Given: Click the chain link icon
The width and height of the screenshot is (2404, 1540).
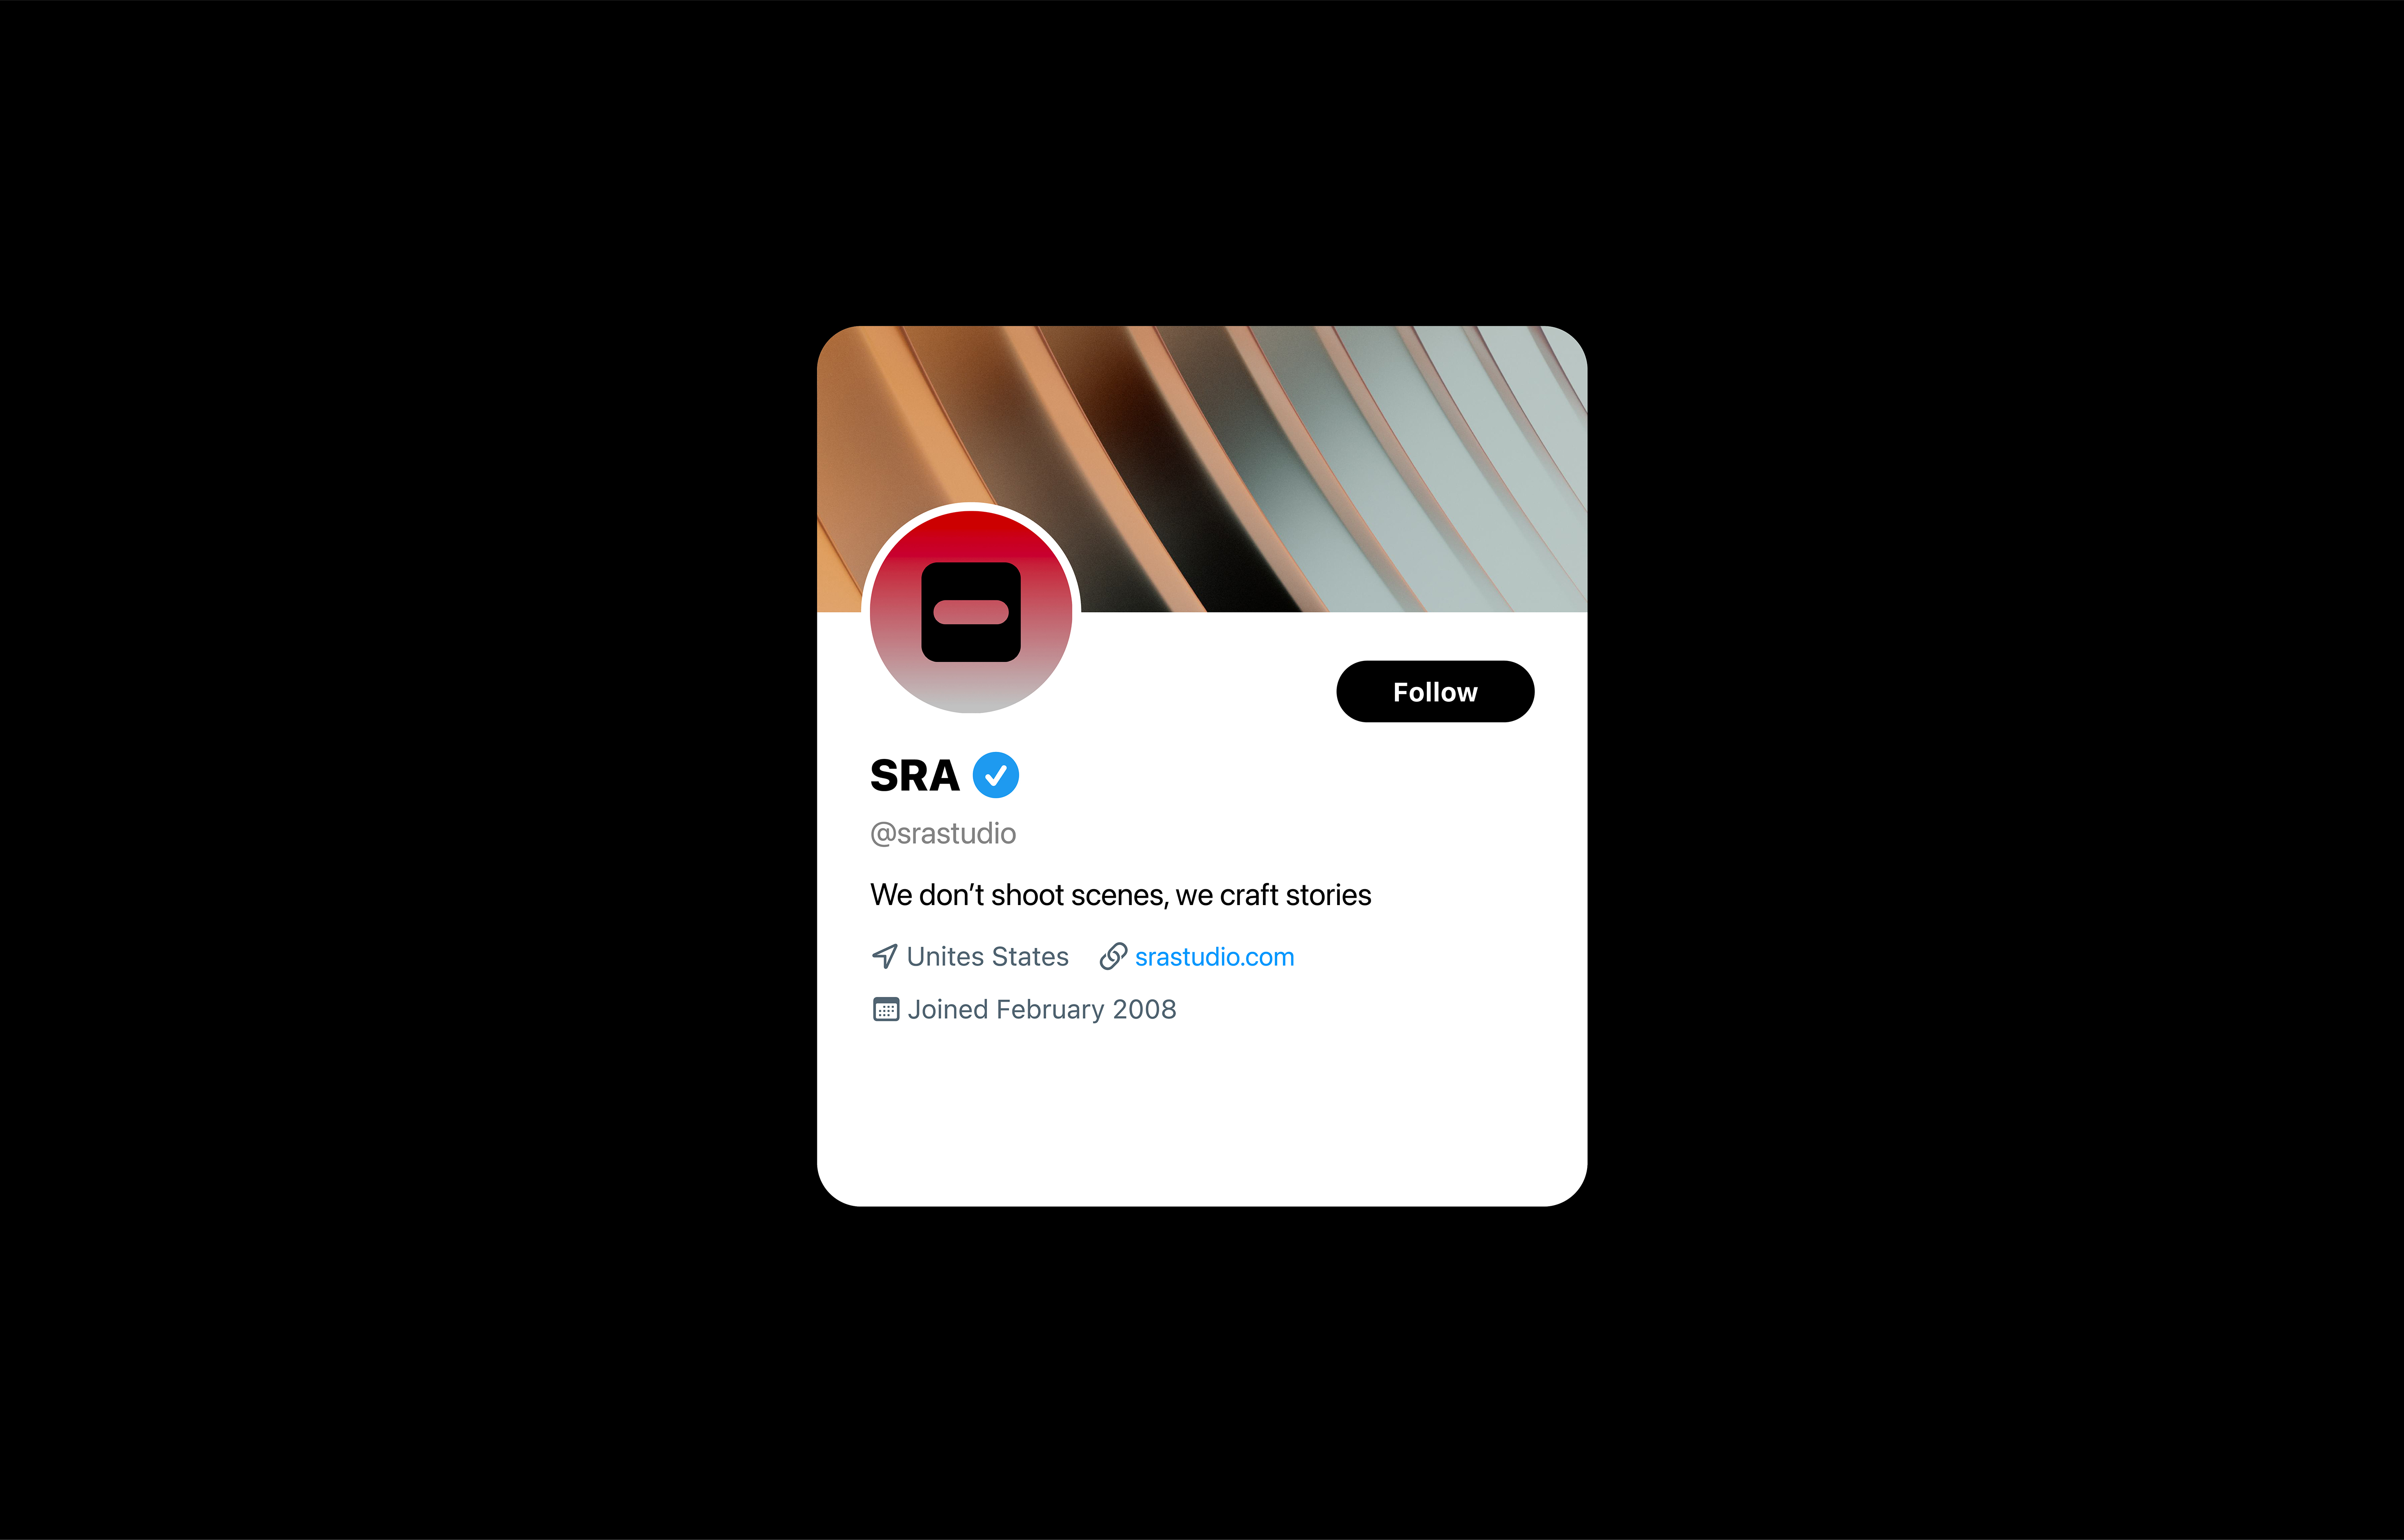Looking at the screenshot, I should 1113,956.
